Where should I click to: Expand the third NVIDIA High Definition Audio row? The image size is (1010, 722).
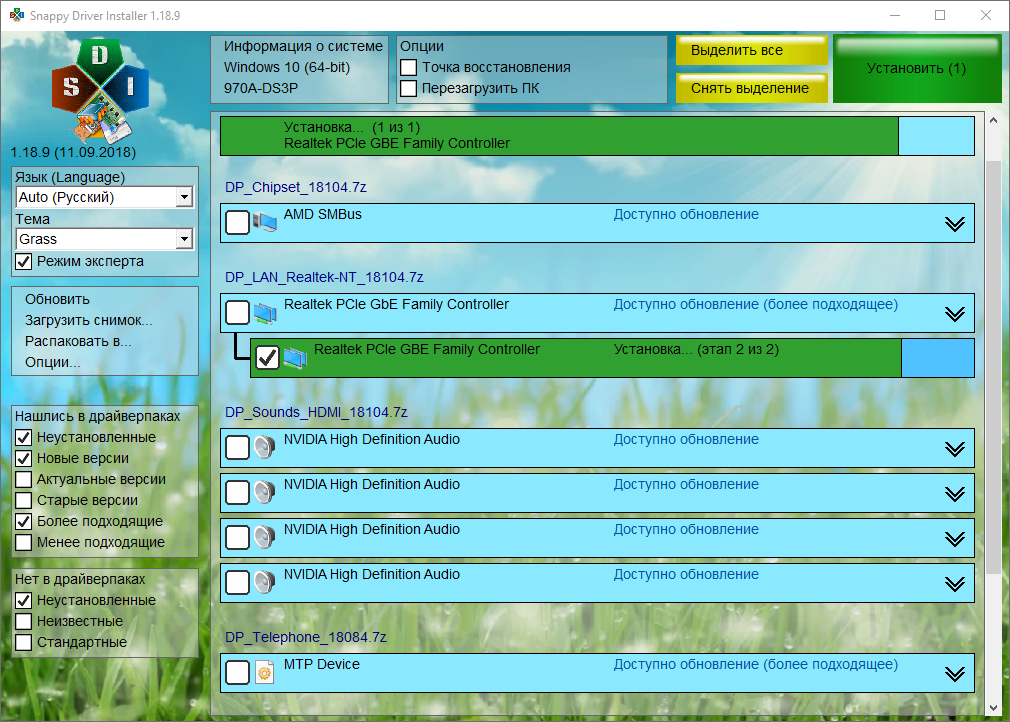[x=955, y=538]
